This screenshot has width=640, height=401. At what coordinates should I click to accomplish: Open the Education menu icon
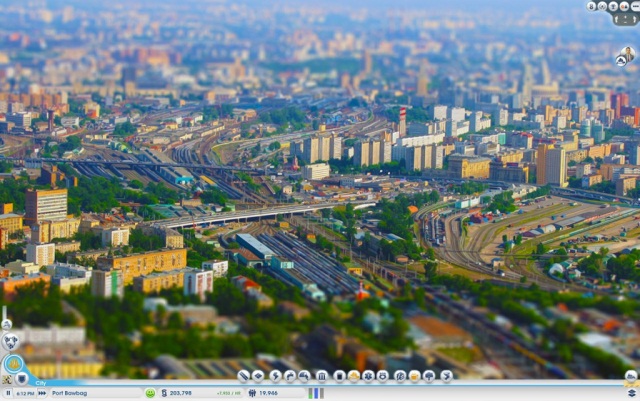(400, 376)
